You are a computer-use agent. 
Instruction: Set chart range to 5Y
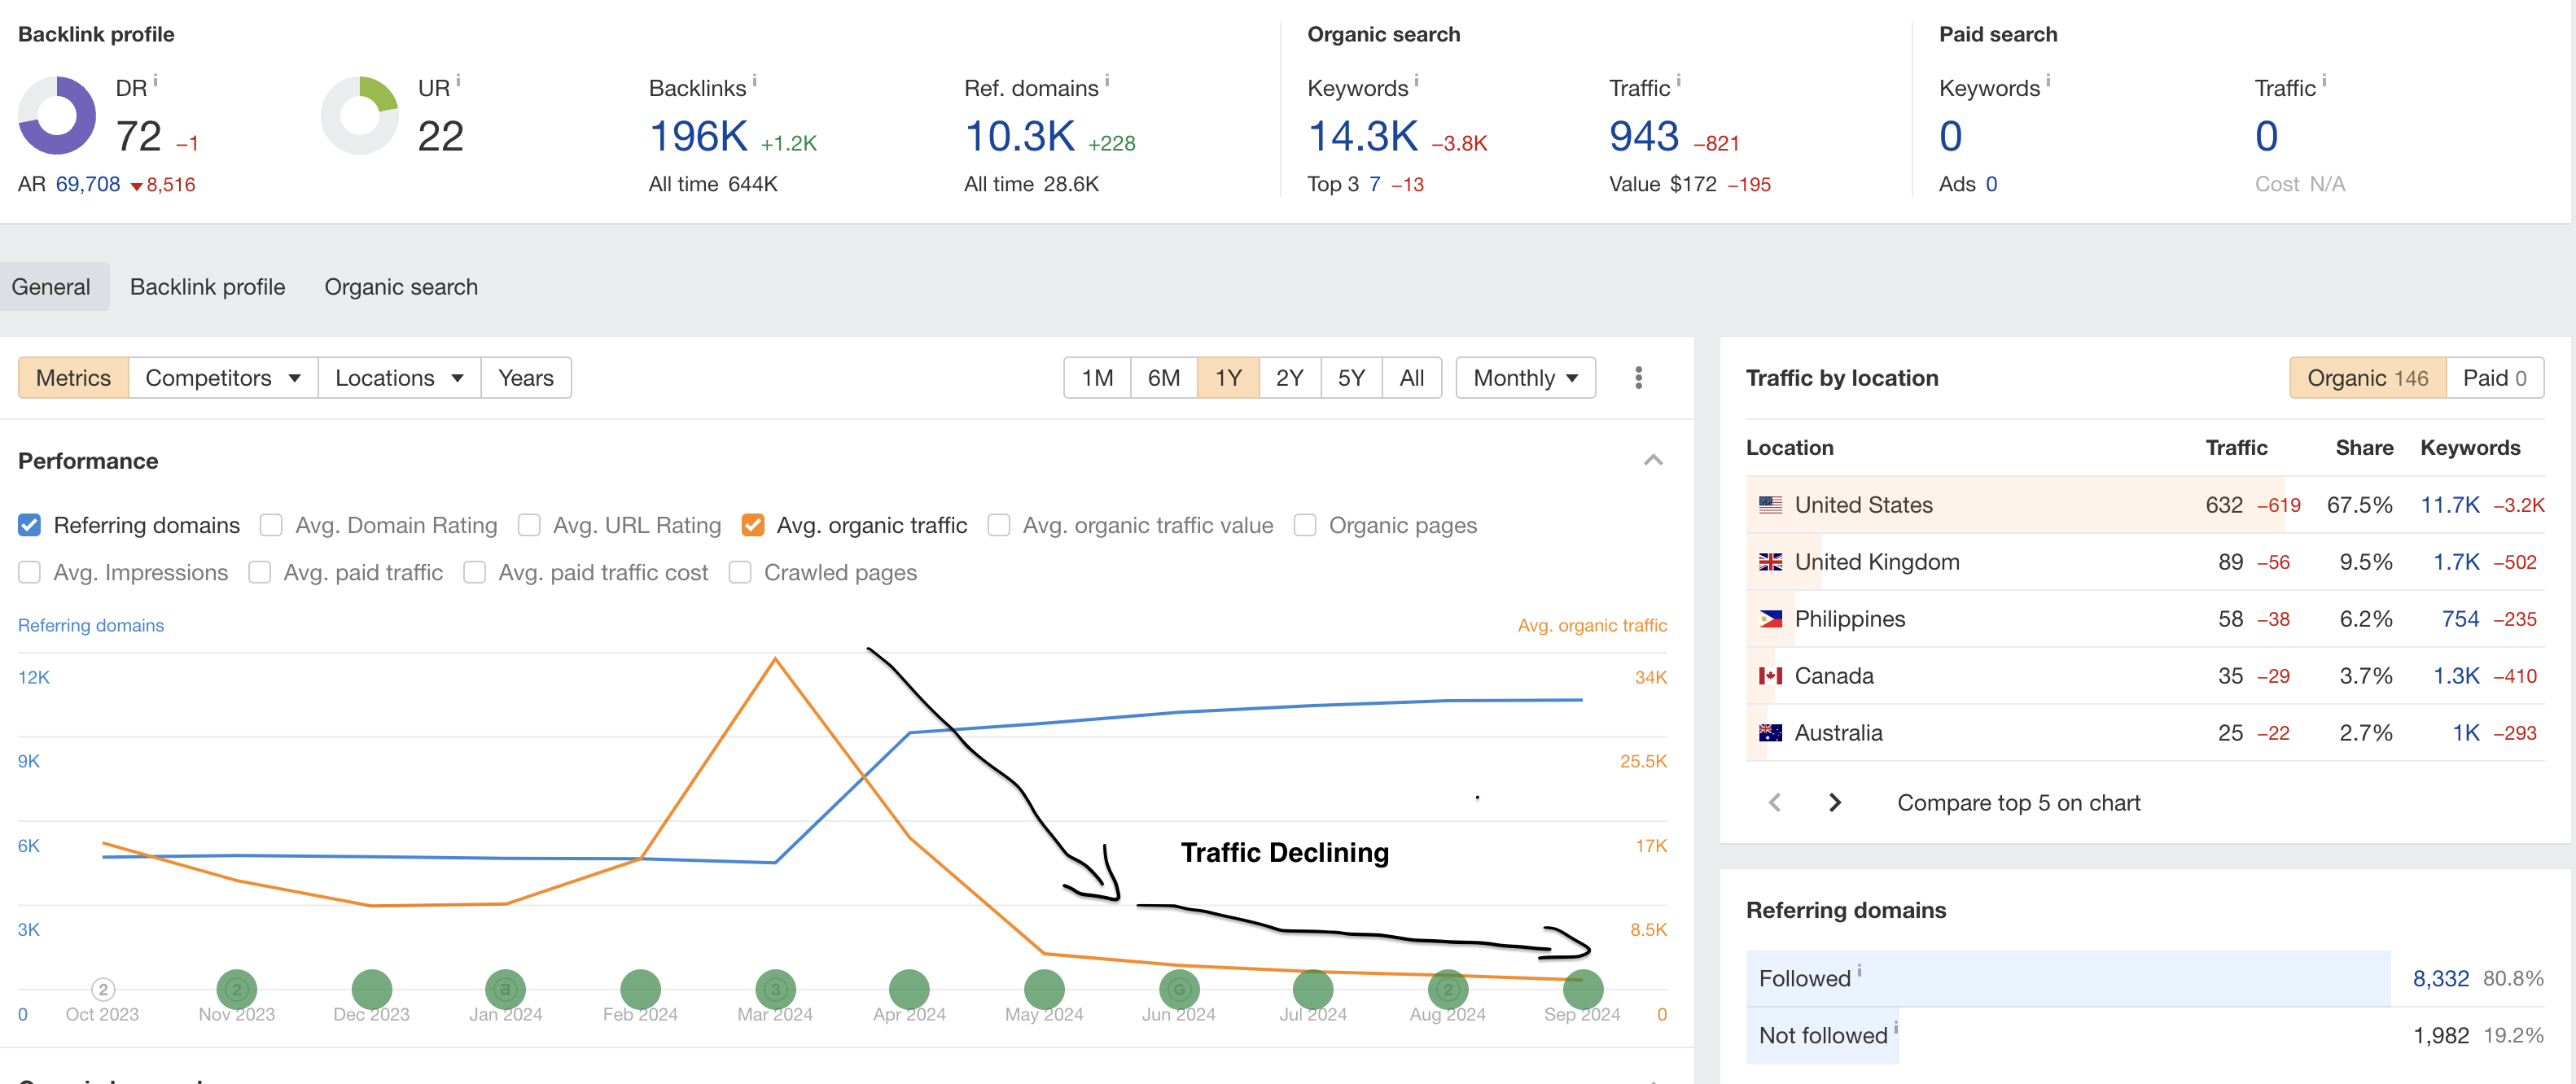1351,378
